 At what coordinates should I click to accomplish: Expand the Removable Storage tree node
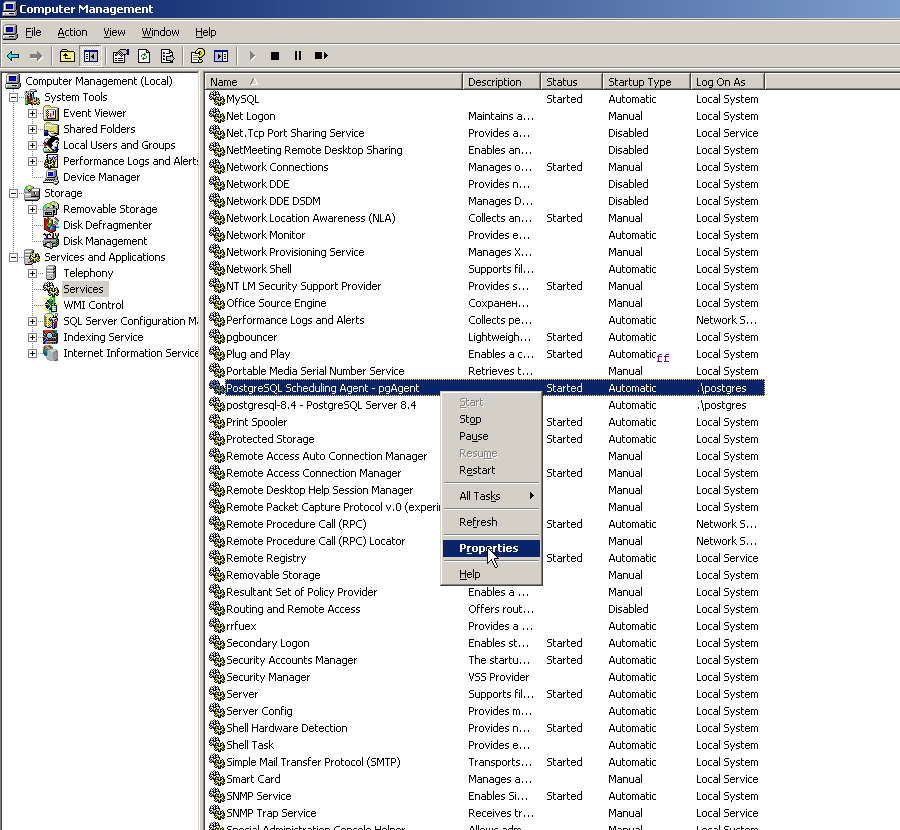click(32, 209)
